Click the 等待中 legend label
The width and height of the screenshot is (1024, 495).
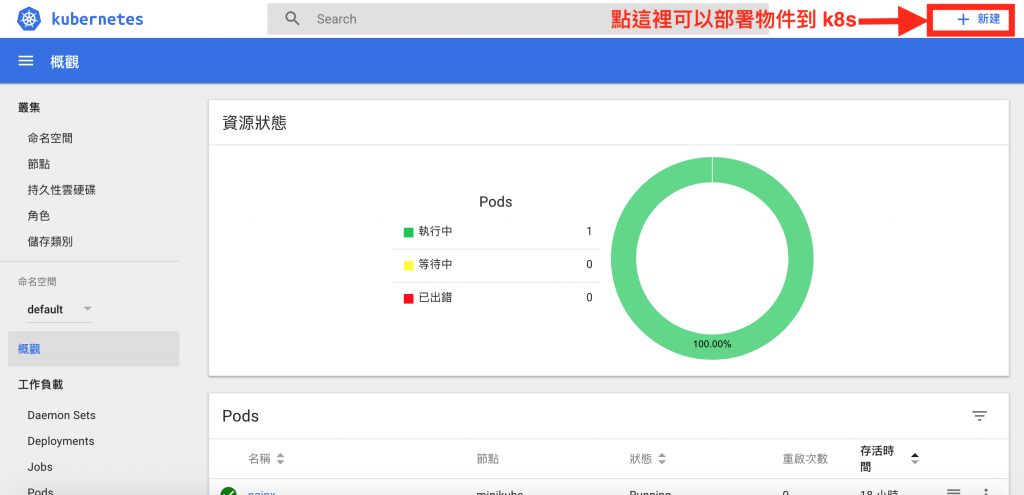tap(436, 264)
